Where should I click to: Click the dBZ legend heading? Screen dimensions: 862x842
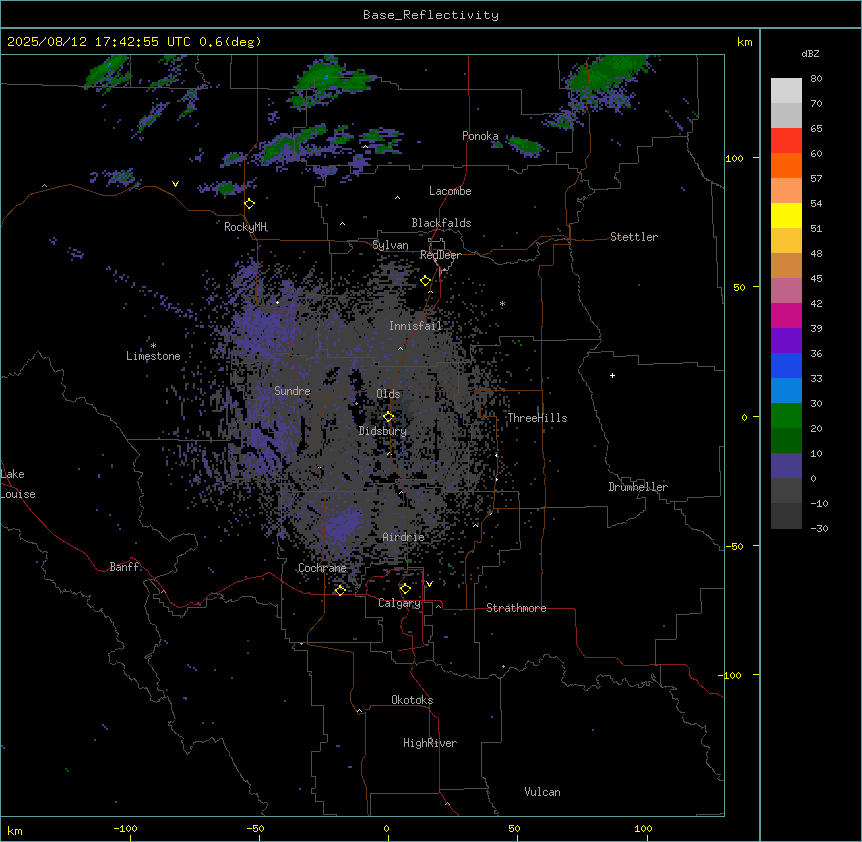point(810,54)
